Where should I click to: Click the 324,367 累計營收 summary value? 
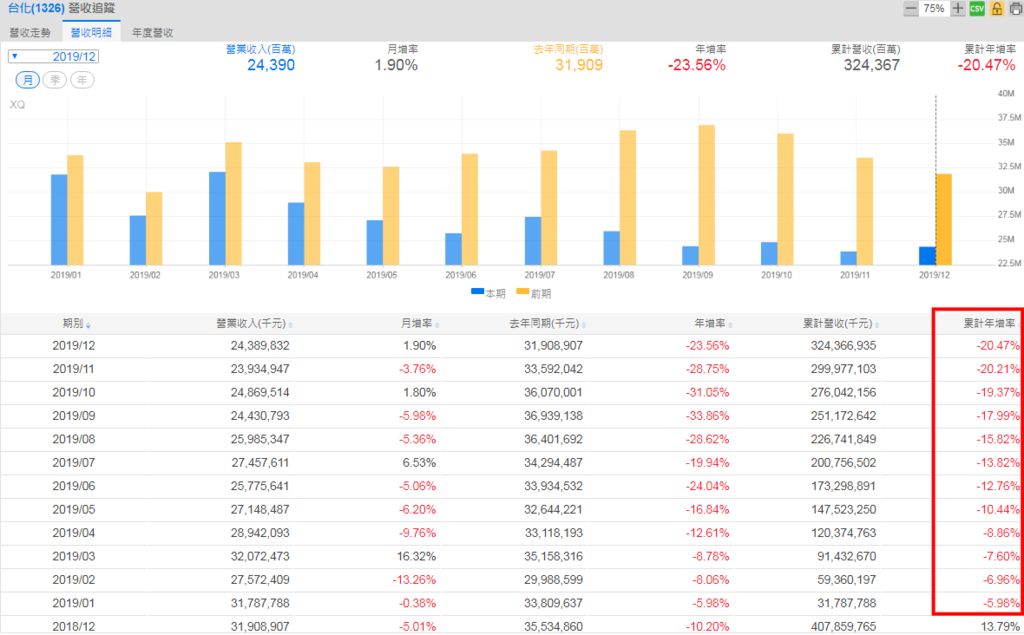tap(871, 65)
